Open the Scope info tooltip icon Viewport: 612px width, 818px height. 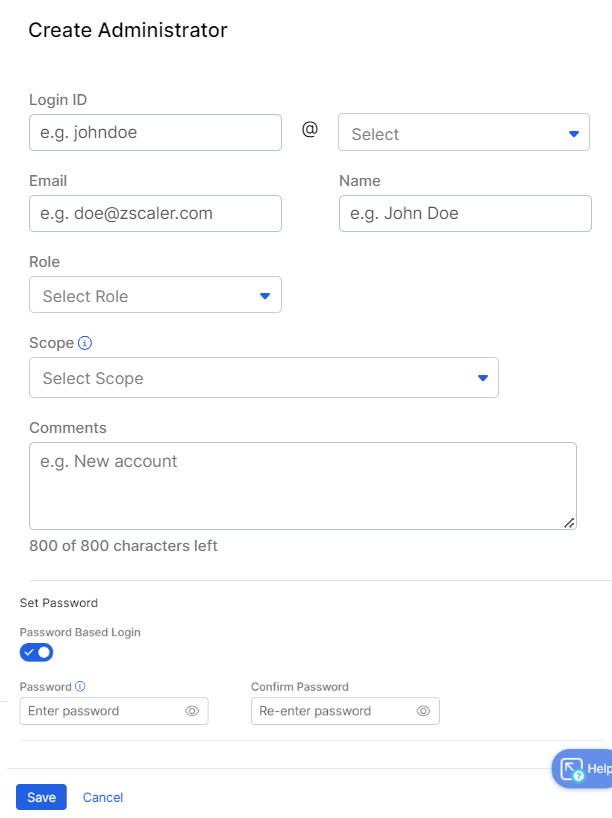pos(84,343)
